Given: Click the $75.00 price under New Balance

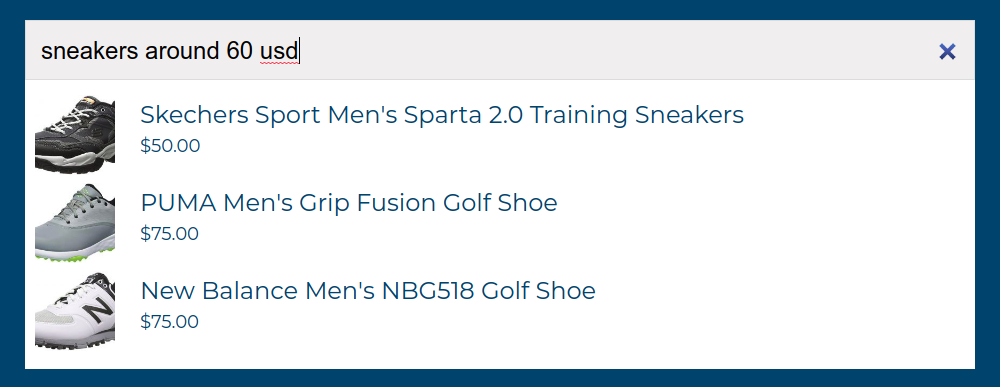Looking at the screenshot, I should click(170, 321).
